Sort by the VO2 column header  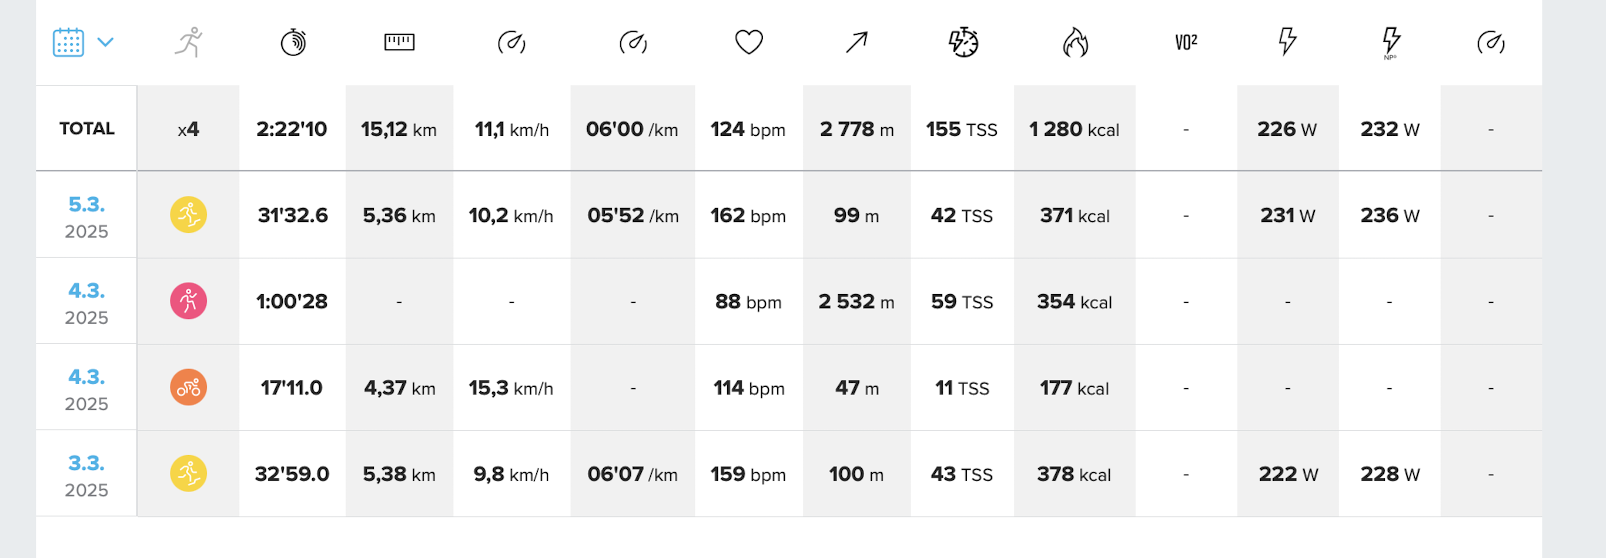(1186, 42)
